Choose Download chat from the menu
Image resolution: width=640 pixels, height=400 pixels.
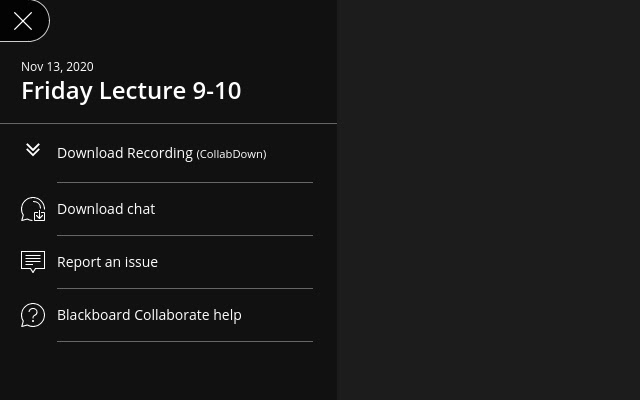pyautogui.click(x=106, y=209)
